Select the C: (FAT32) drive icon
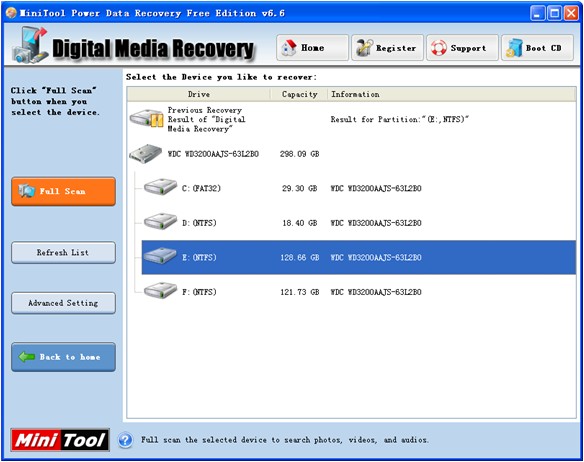This screenshot has height=462, width=584. 161,187
